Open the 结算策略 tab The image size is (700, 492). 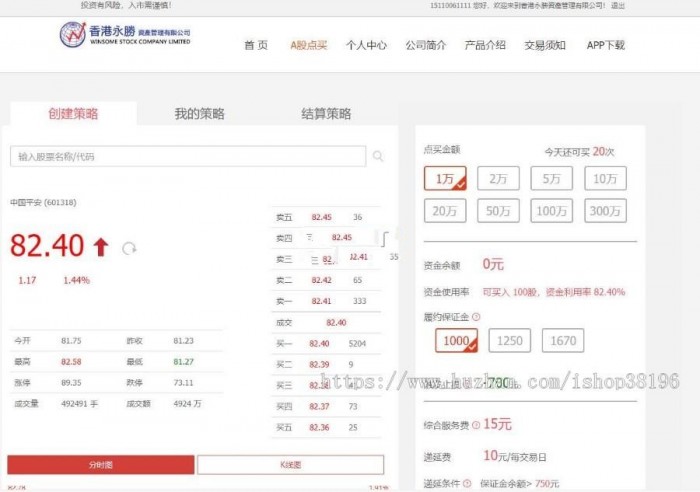pyautogui.click(x=326, y=114)
